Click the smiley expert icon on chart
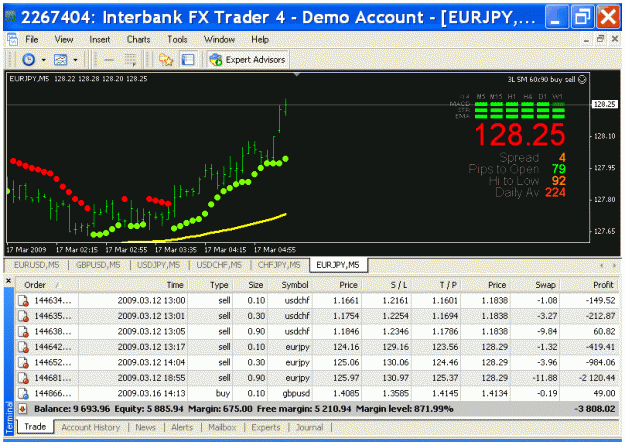Screen dimensions: 625x442 click(582, 79)
